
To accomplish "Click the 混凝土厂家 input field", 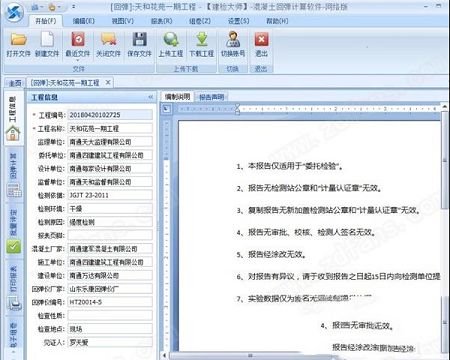I will coord(110,249).
